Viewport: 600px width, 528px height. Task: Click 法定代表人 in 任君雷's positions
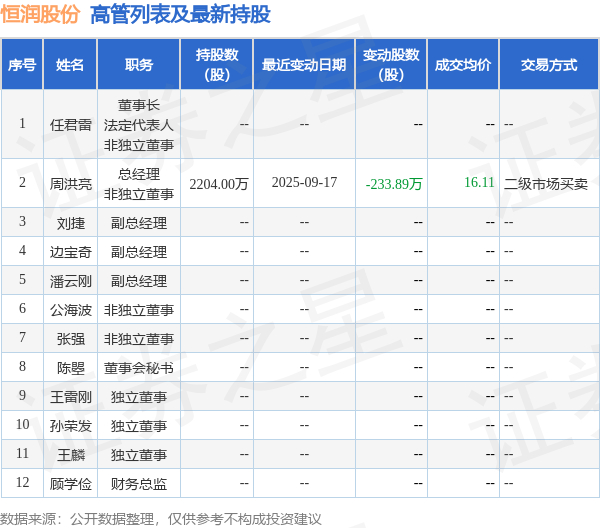tap(139, 125)
